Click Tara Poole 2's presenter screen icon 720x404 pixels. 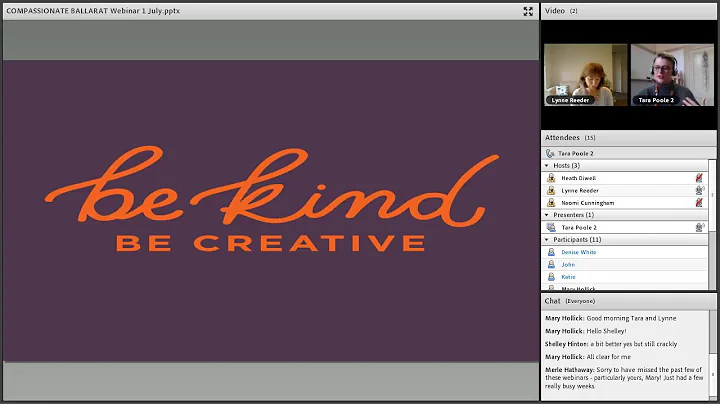(x=551, y=227)
